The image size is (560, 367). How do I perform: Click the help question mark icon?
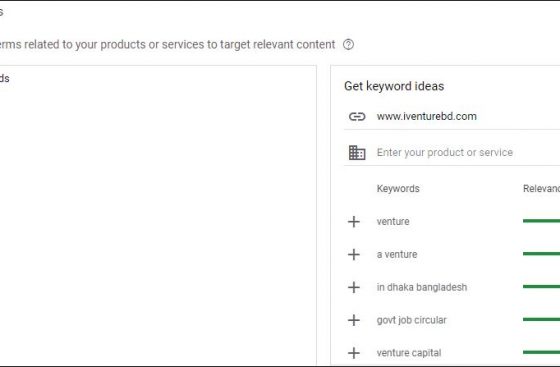[x=348, y=45]
